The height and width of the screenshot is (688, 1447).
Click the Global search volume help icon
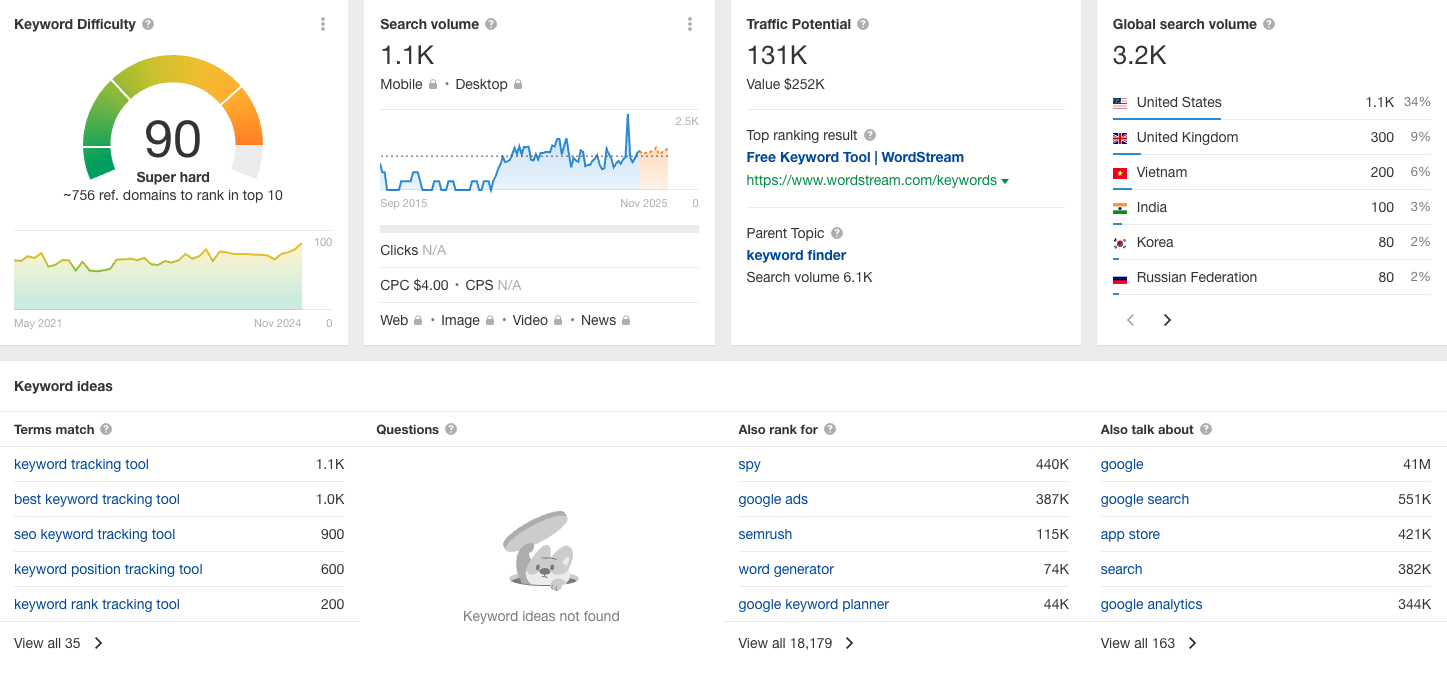coord(1269,23)
